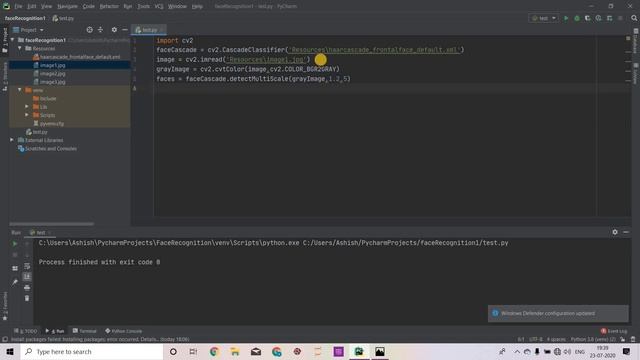Toggle the Favorites side tool window

coord(4,306)
